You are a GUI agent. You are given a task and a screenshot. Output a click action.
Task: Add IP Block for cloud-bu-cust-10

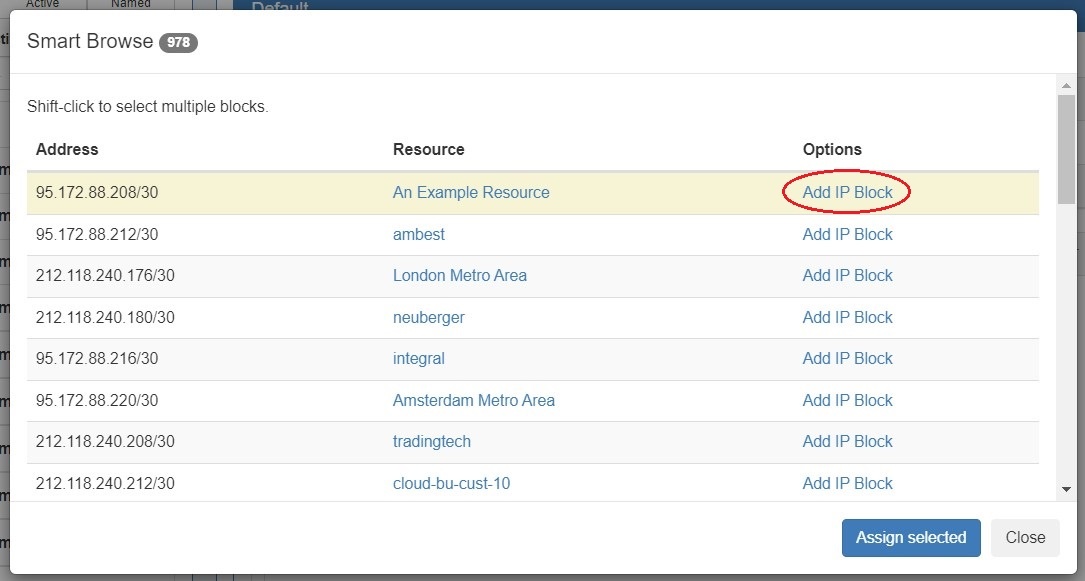click(847, 483)
